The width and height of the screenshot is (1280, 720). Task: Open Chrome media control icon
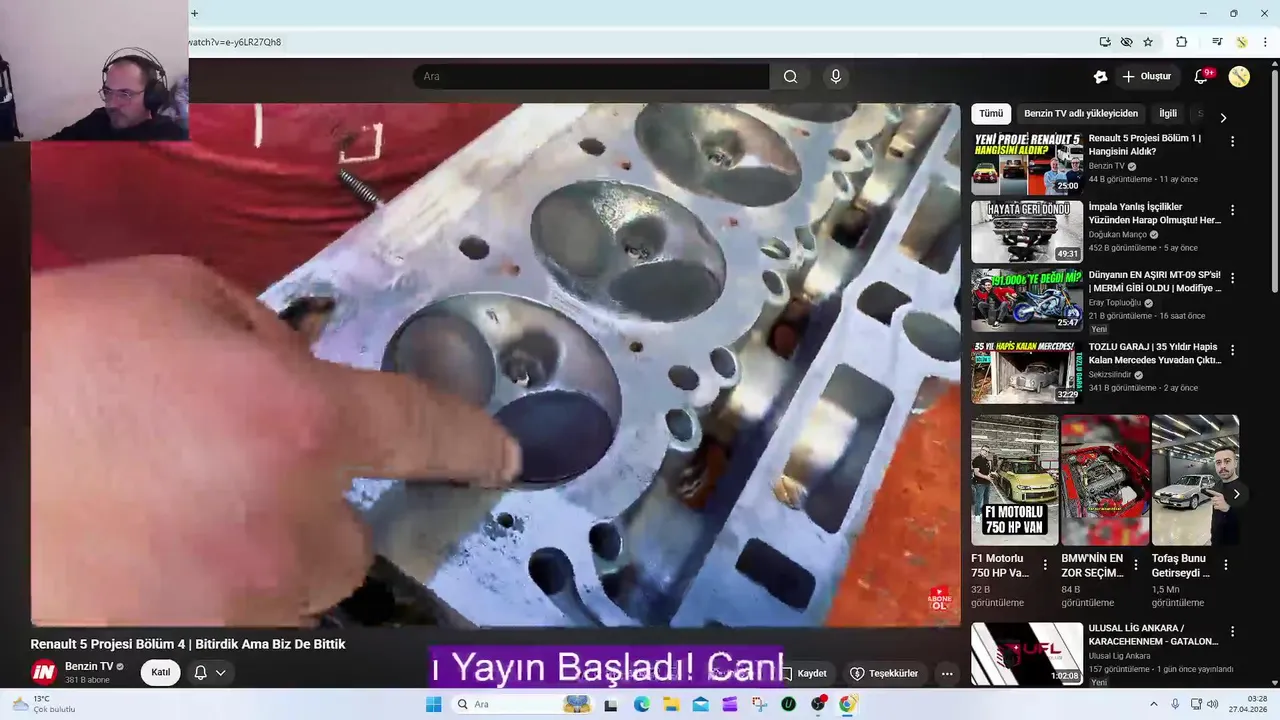pyautogui.click(x=1217, y=42)
